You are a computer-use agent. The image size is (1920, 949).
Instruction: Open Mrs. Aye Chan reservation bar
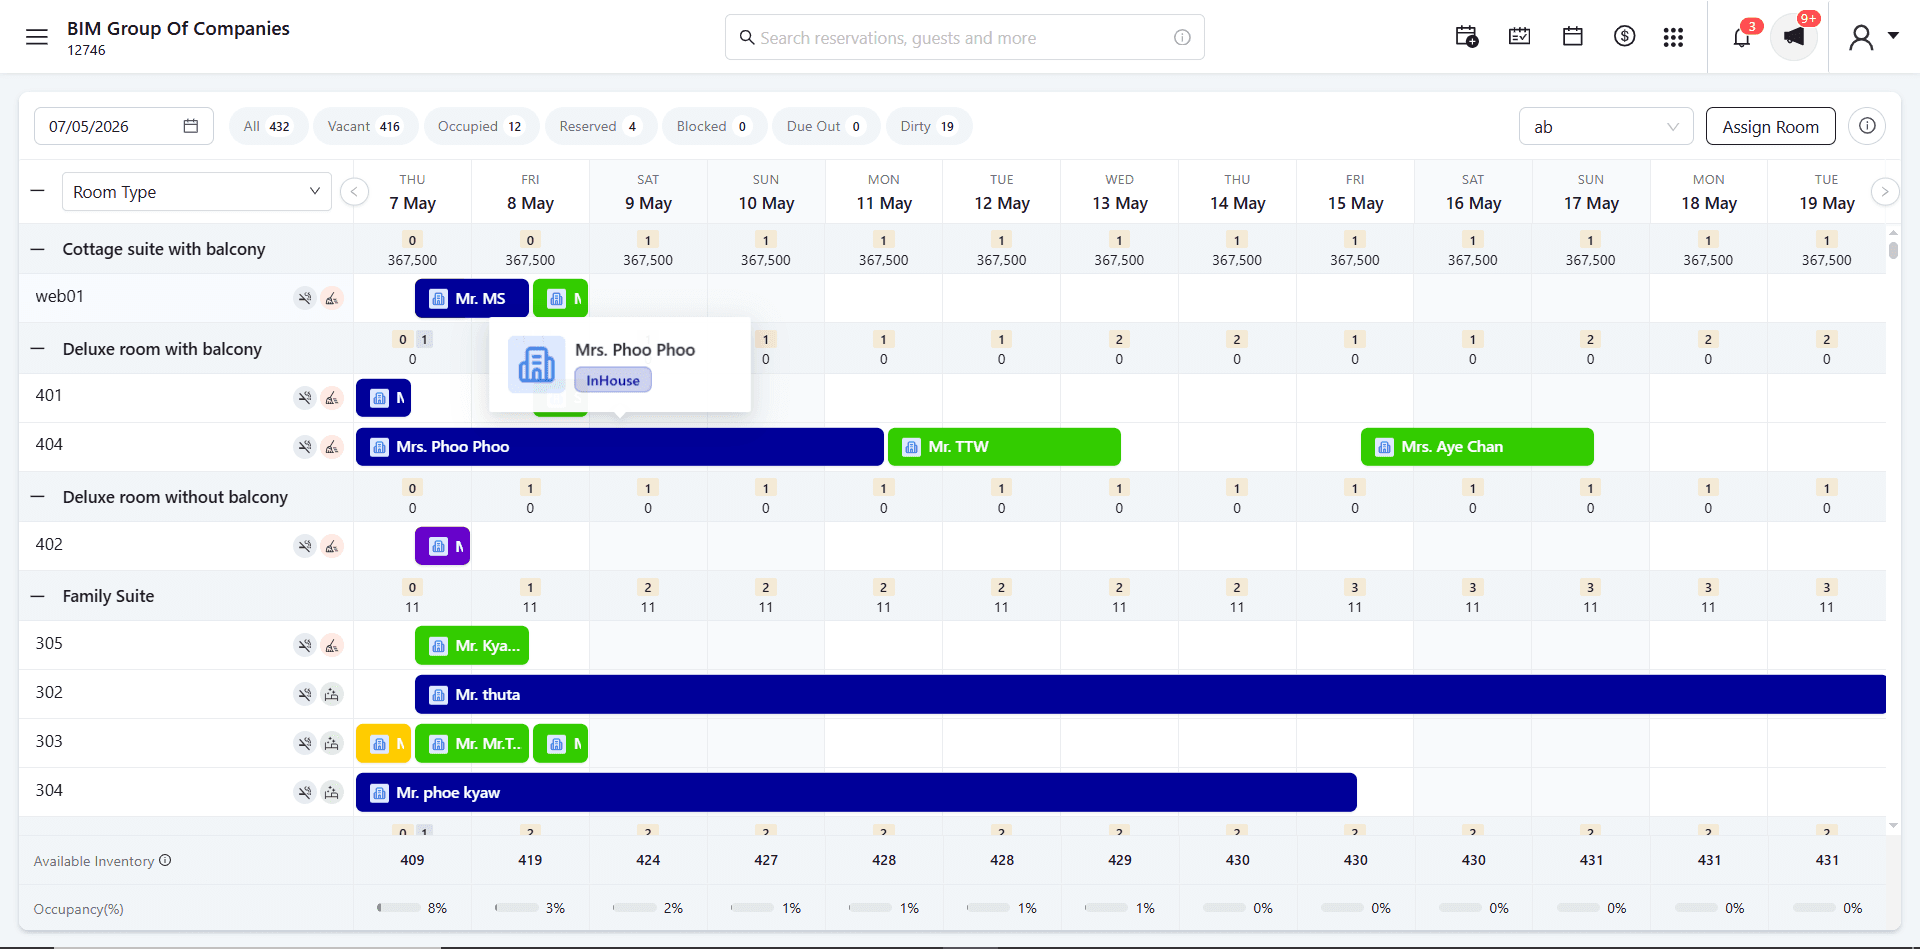pos(1477,447)
